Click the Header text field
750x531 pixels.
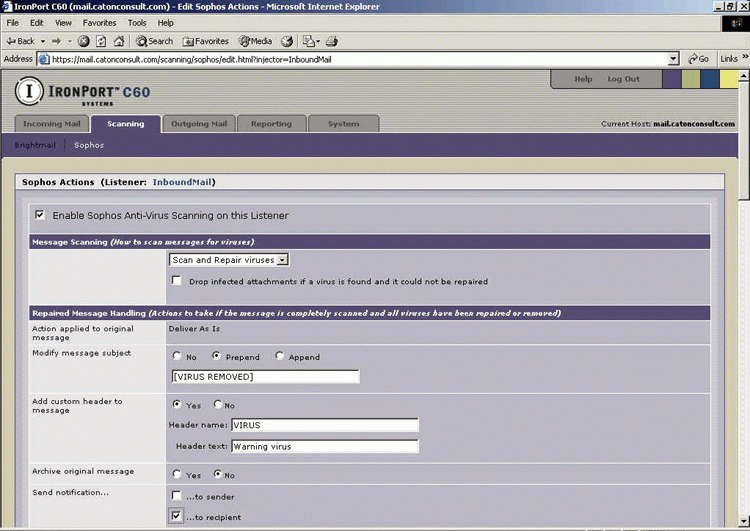coord(325,446)
